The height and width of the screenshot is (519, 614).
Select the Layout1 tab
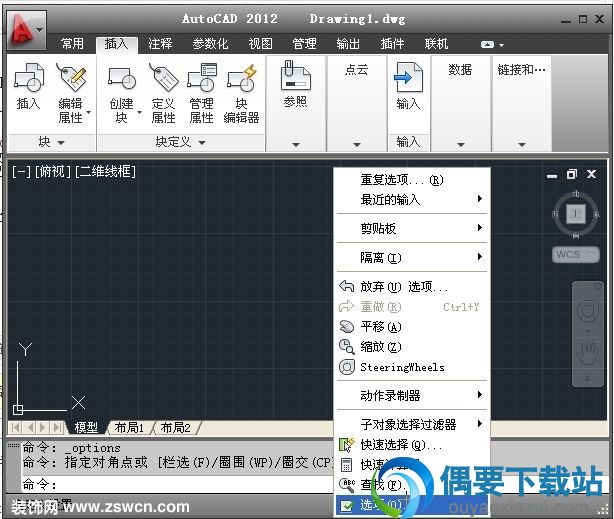129,427
